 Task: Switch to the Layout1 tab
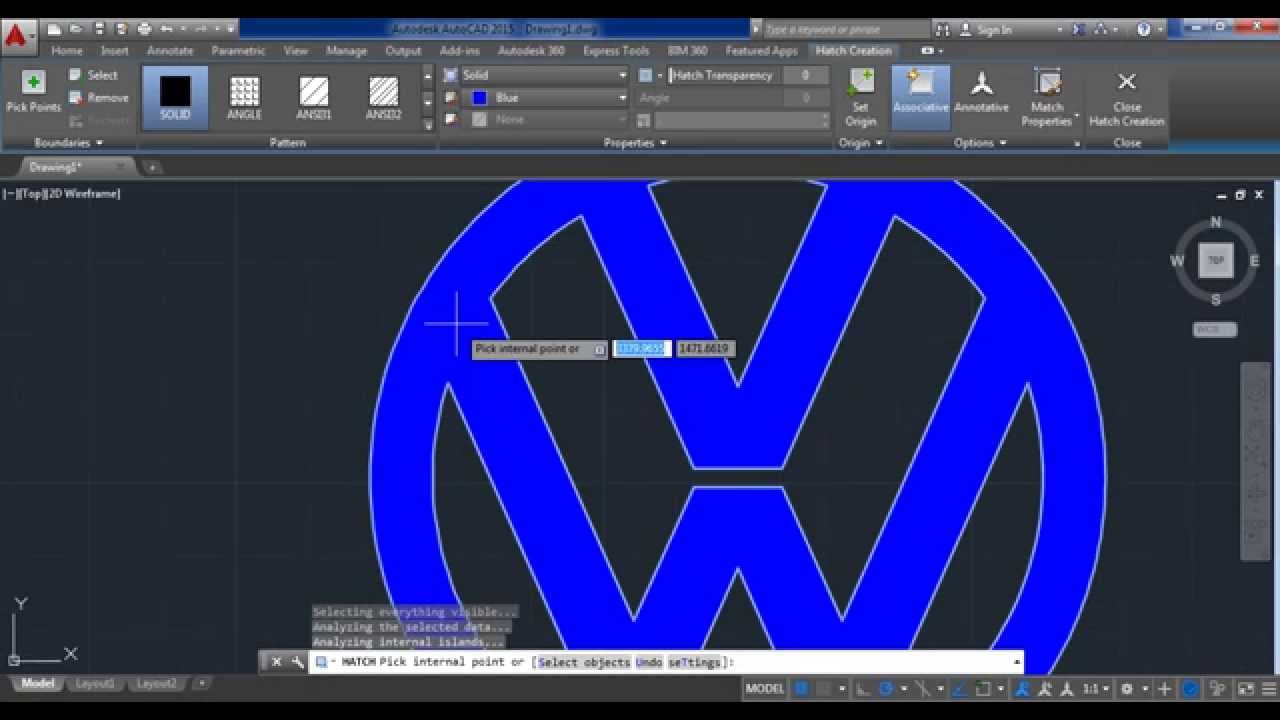click(95, 684)
